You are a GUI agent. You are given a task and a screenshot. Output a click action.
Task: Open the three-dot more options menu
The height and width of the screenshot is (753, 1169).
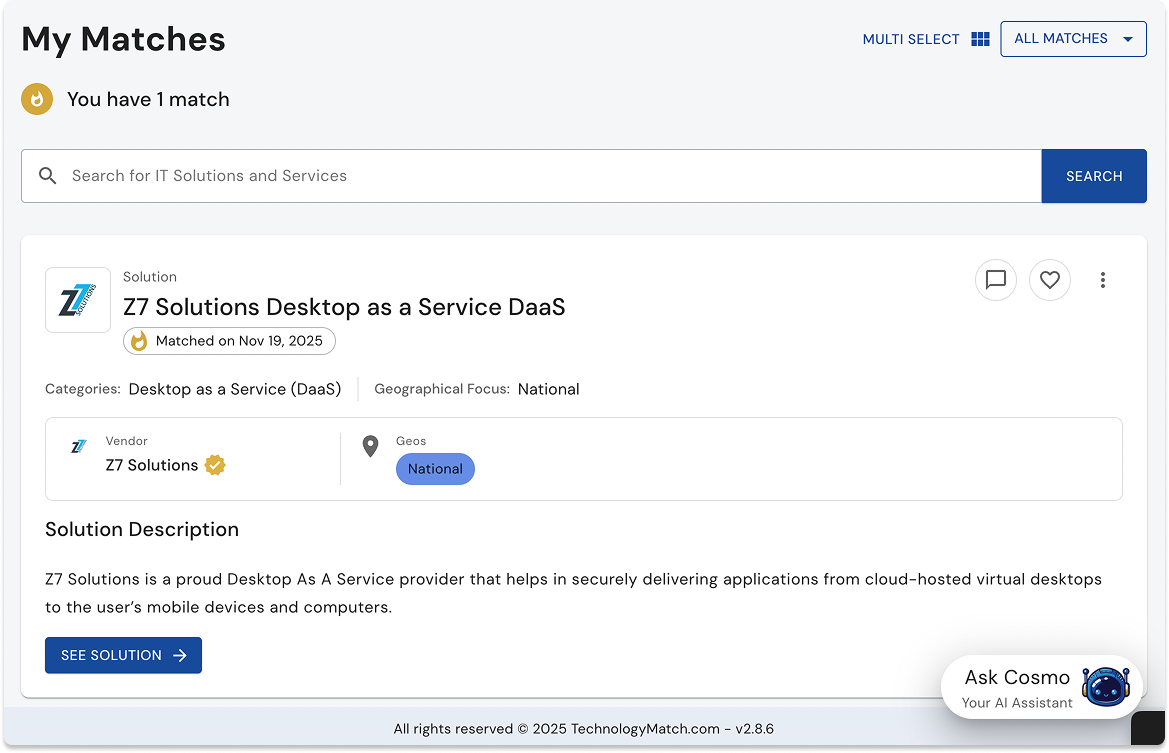(x=1103, y=280)
